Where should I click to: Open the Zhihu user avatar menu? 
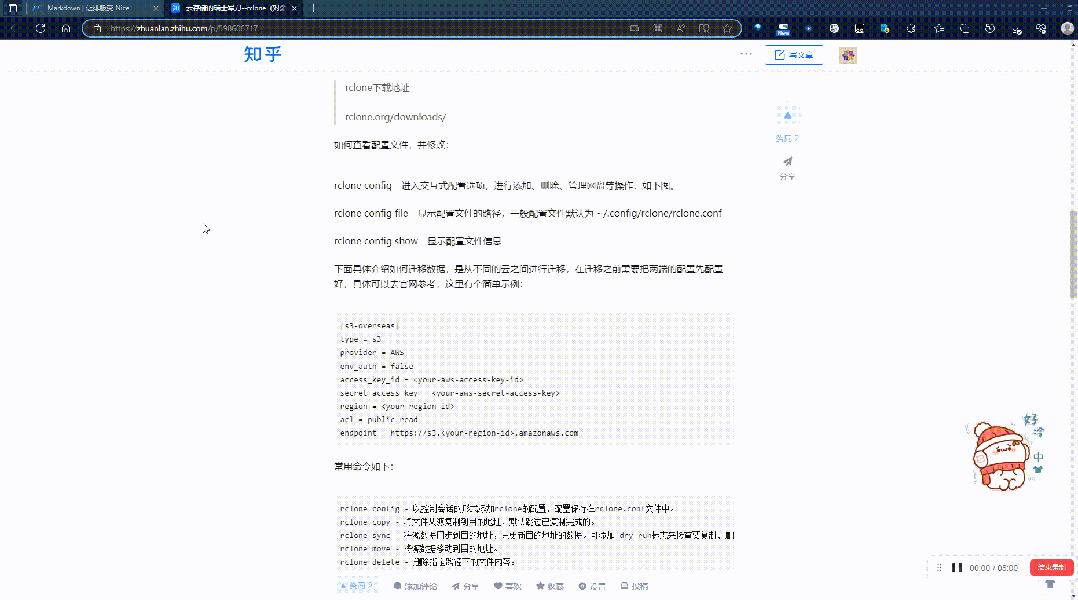848,56
